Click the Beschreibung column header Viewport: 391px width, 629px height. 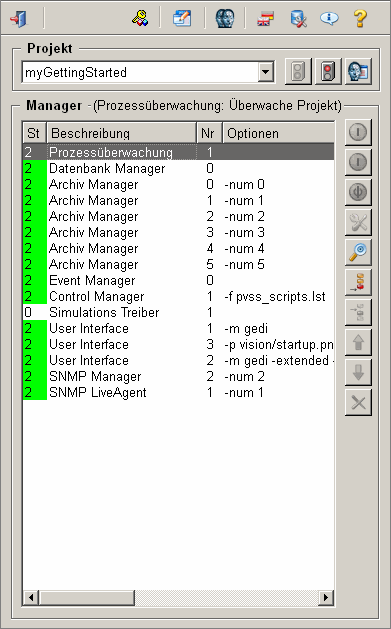(x=122, y=133)
